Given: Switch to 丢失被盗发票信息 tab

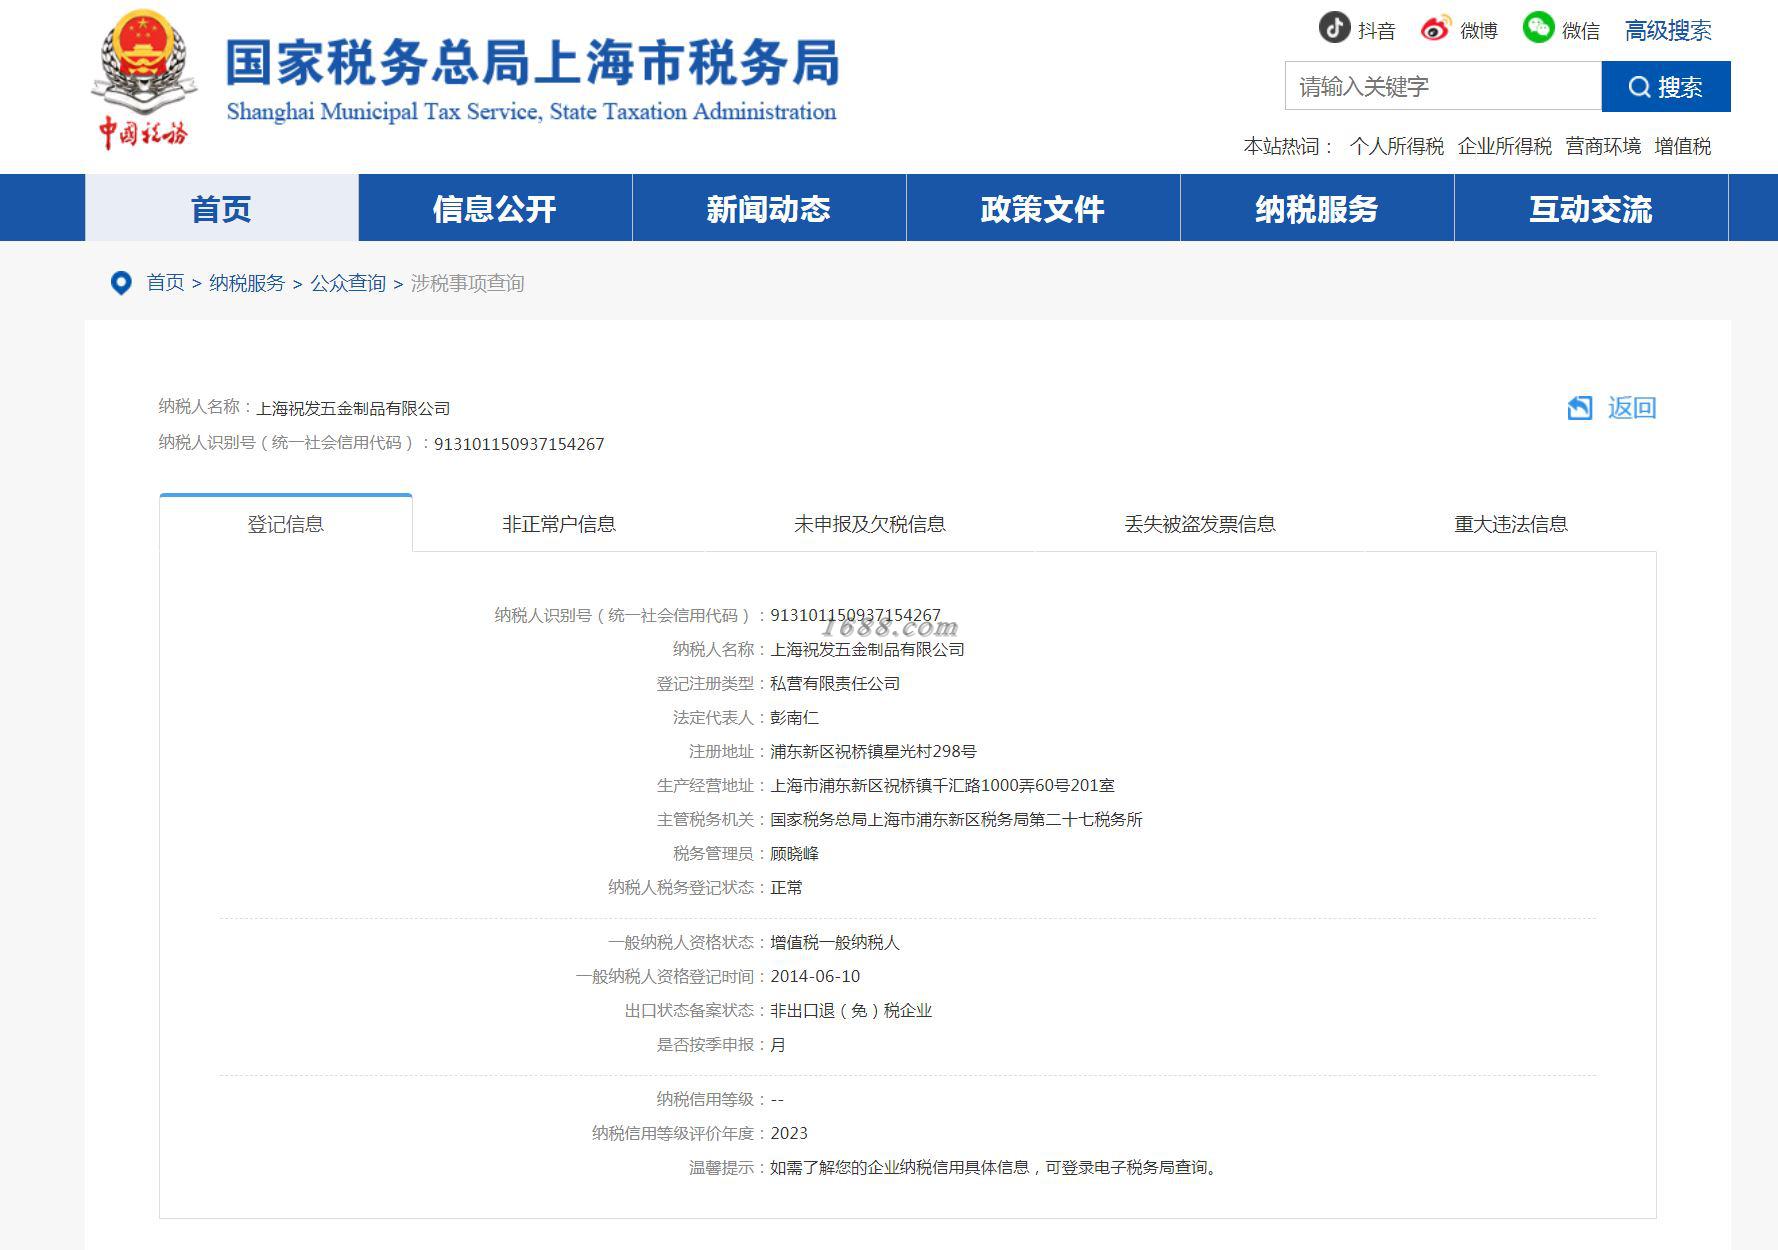Looking at the screenshot, I should (x=1200, y=524).
